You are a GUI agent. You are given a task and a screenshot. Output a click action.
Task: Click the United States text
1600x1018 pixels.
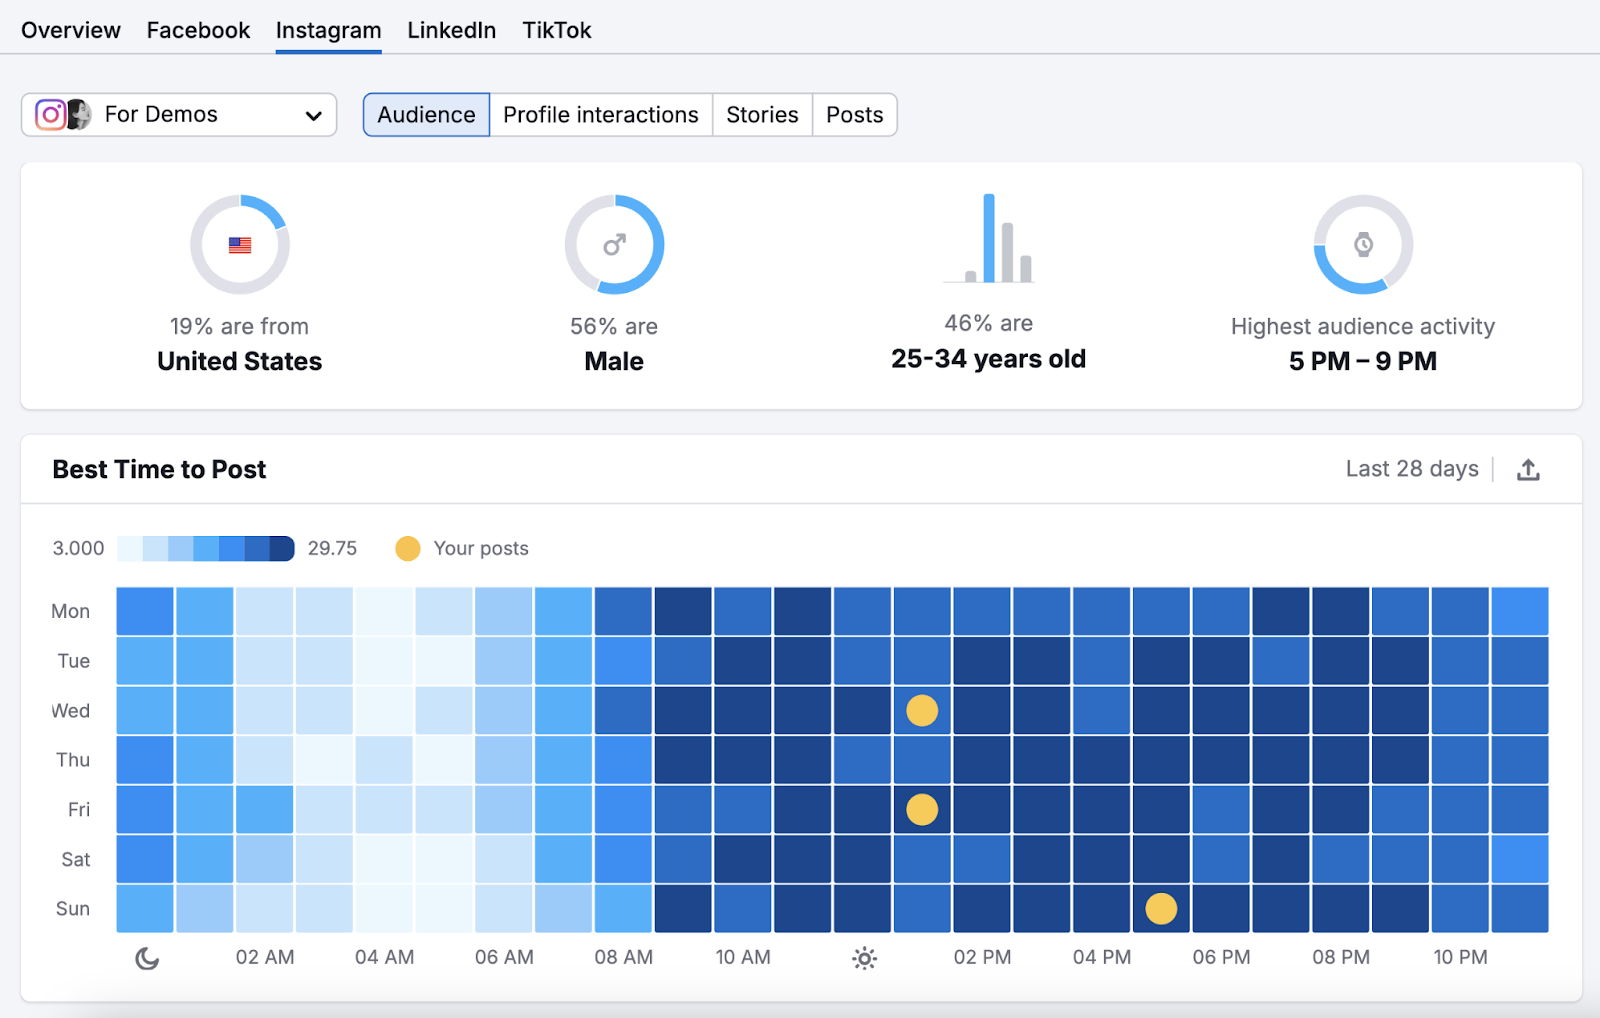(x=240, y=362)
